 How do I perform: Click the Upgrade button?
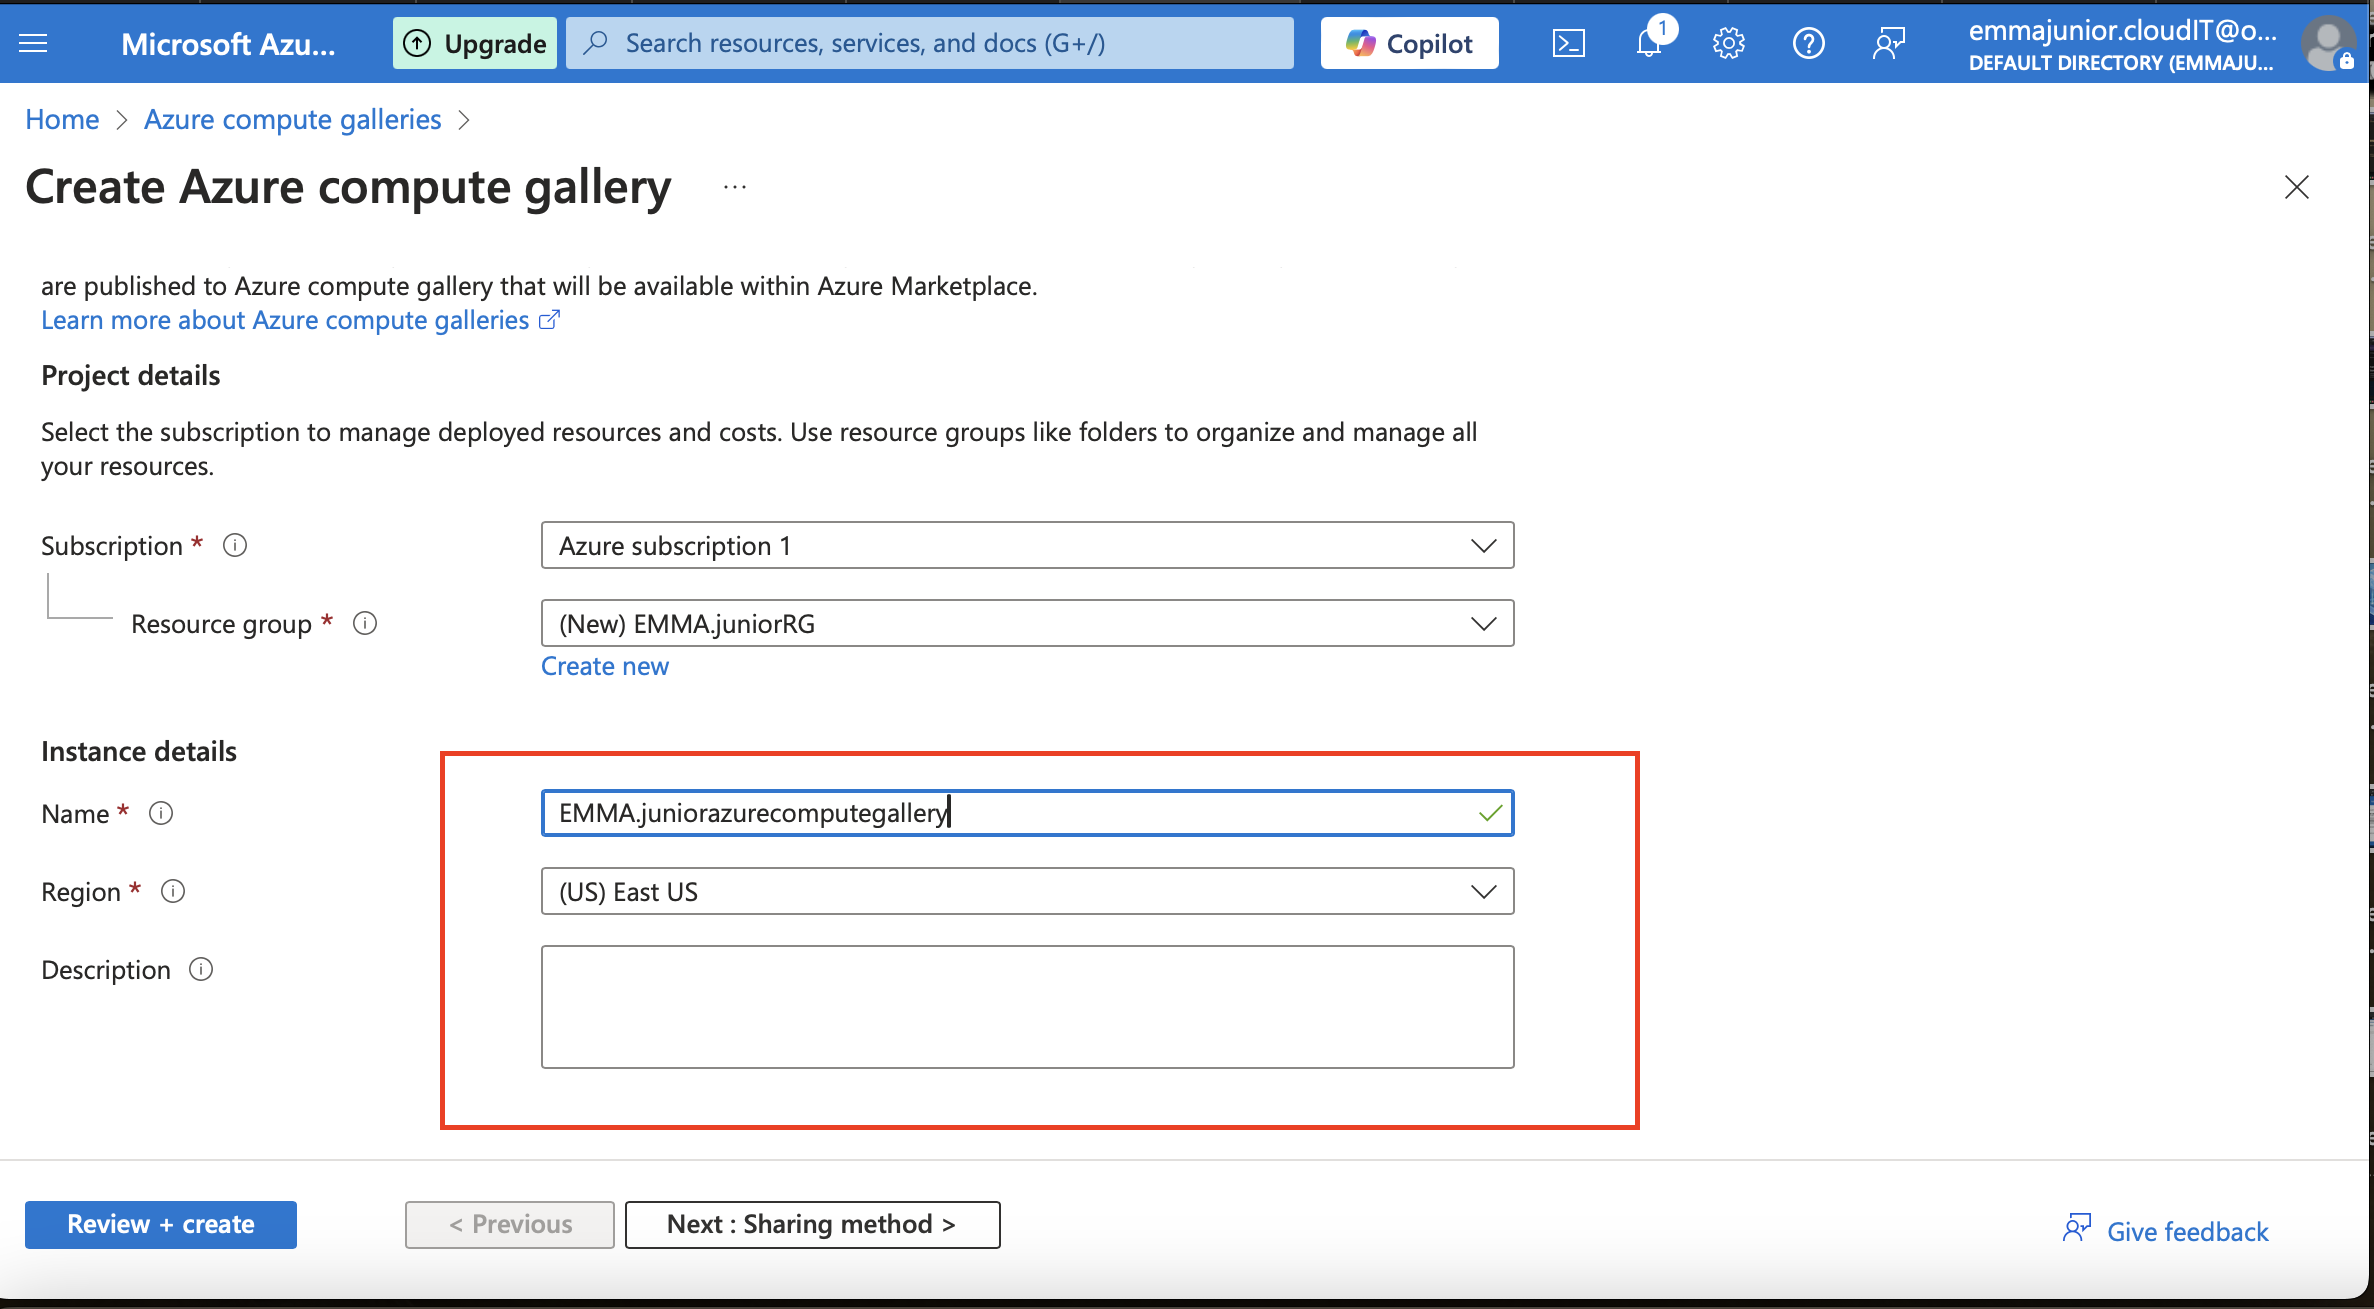[x=475, y=43]
